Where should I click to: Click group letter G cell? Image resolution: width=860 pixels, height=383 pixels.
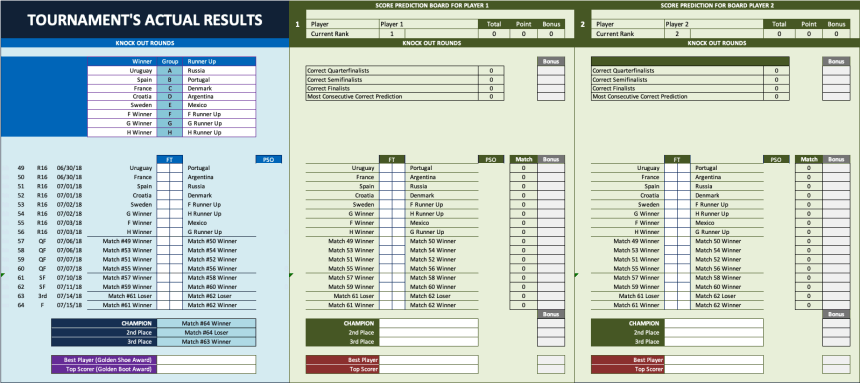click(170, 123)
